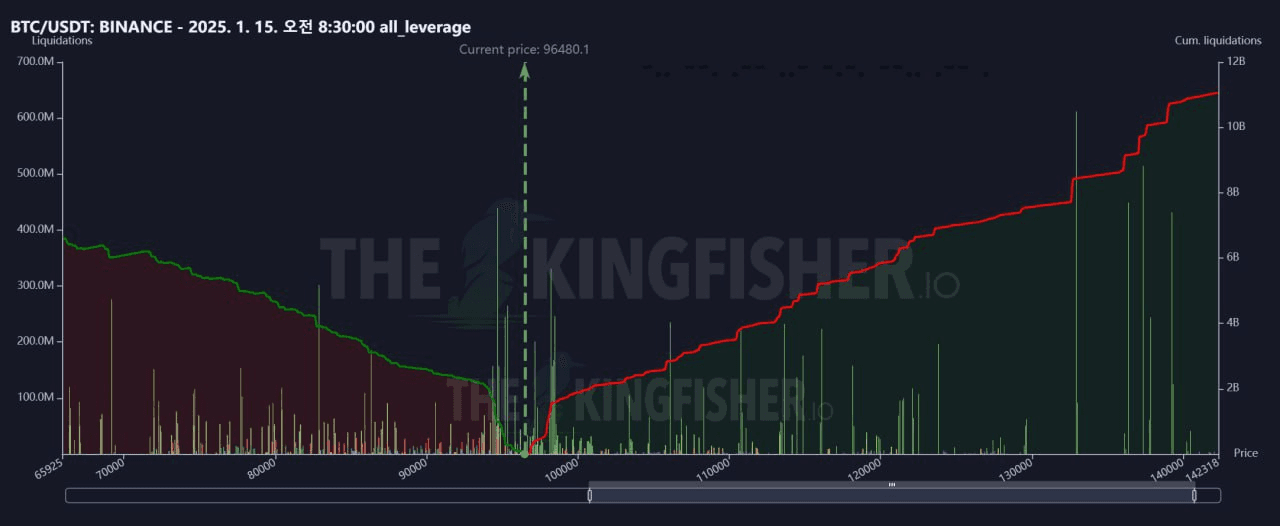Click the 4B right axis tick label
1280x526 pixels.
tap(1234, 323)
